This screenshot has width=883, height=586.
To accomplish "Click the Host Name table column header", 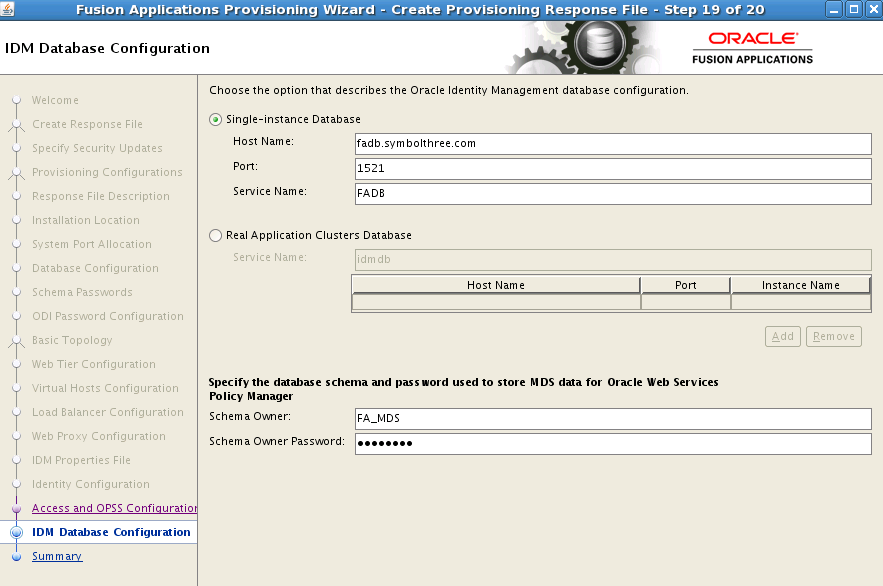I will (x=496, y=285).
